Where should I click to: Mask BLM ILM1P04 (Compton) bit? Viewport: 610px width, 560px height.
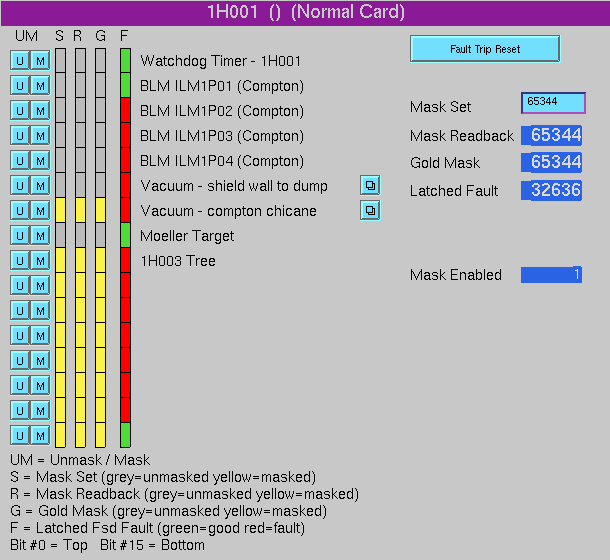(40, 160)
